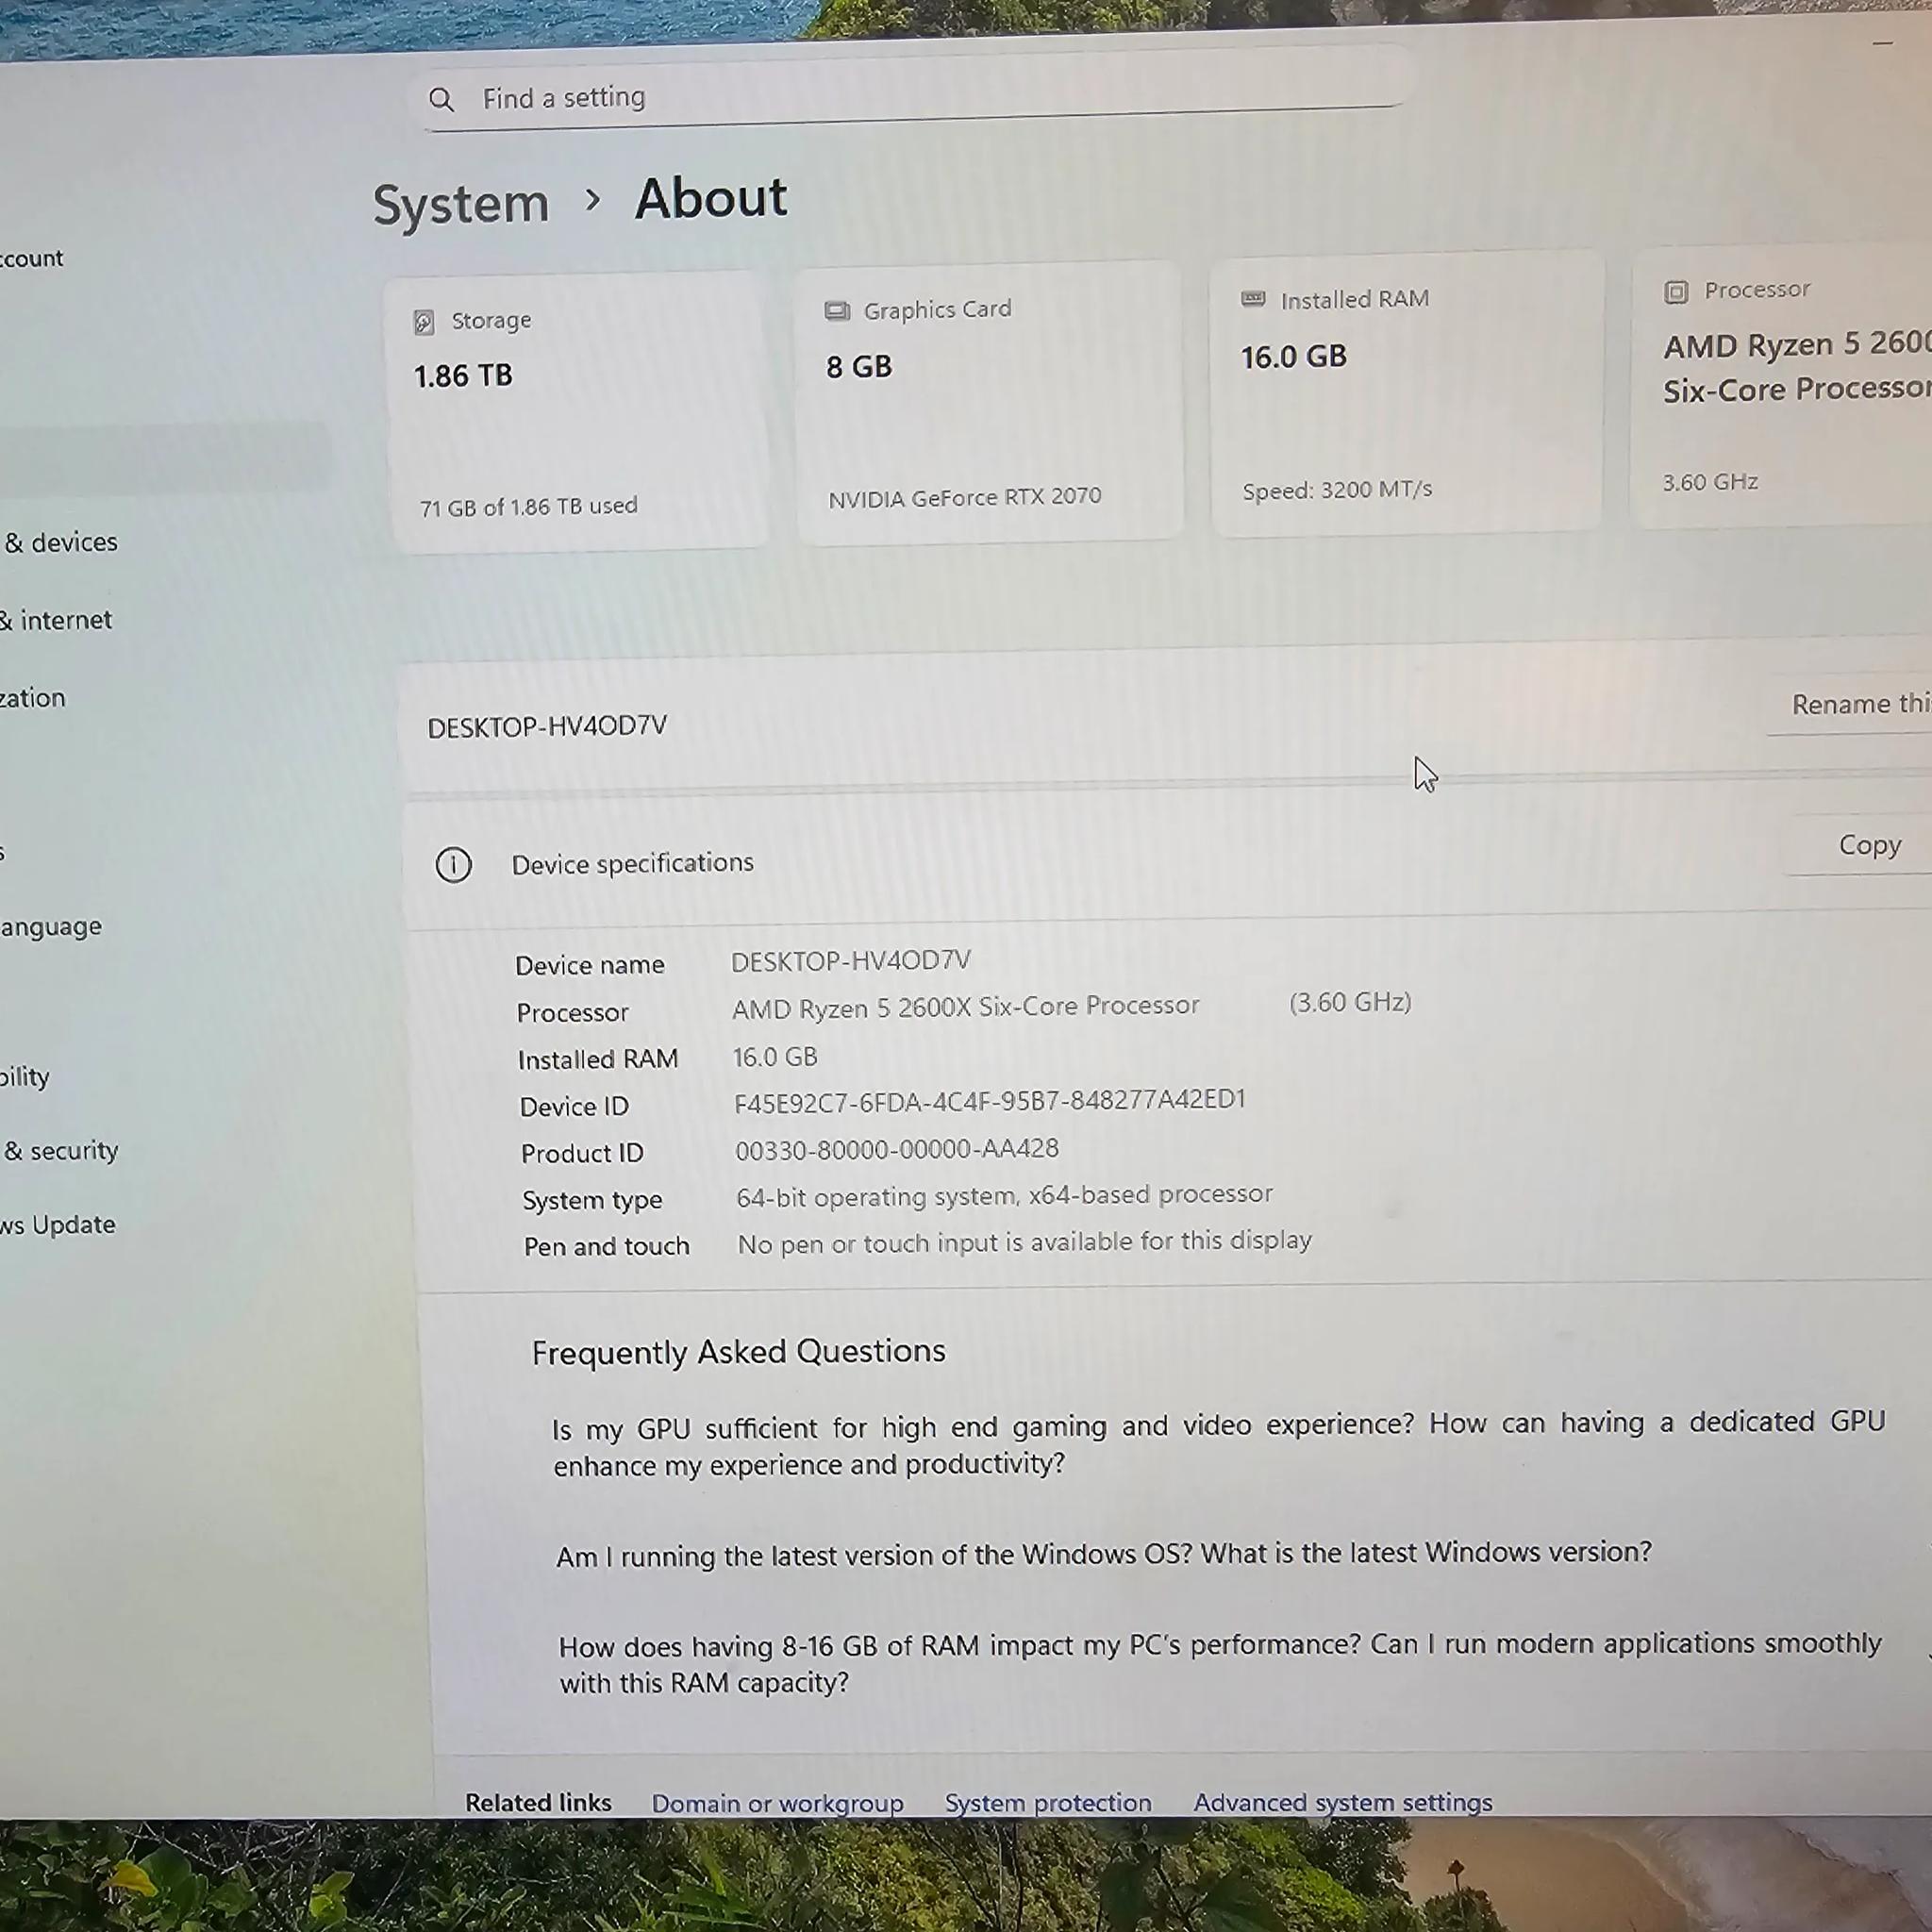Image resolution: width=1932 pixels, height=1932 pixels.
Task: Open the 1.86 TB Storage card
Action: pyautogui.click(x=578, y=412)
